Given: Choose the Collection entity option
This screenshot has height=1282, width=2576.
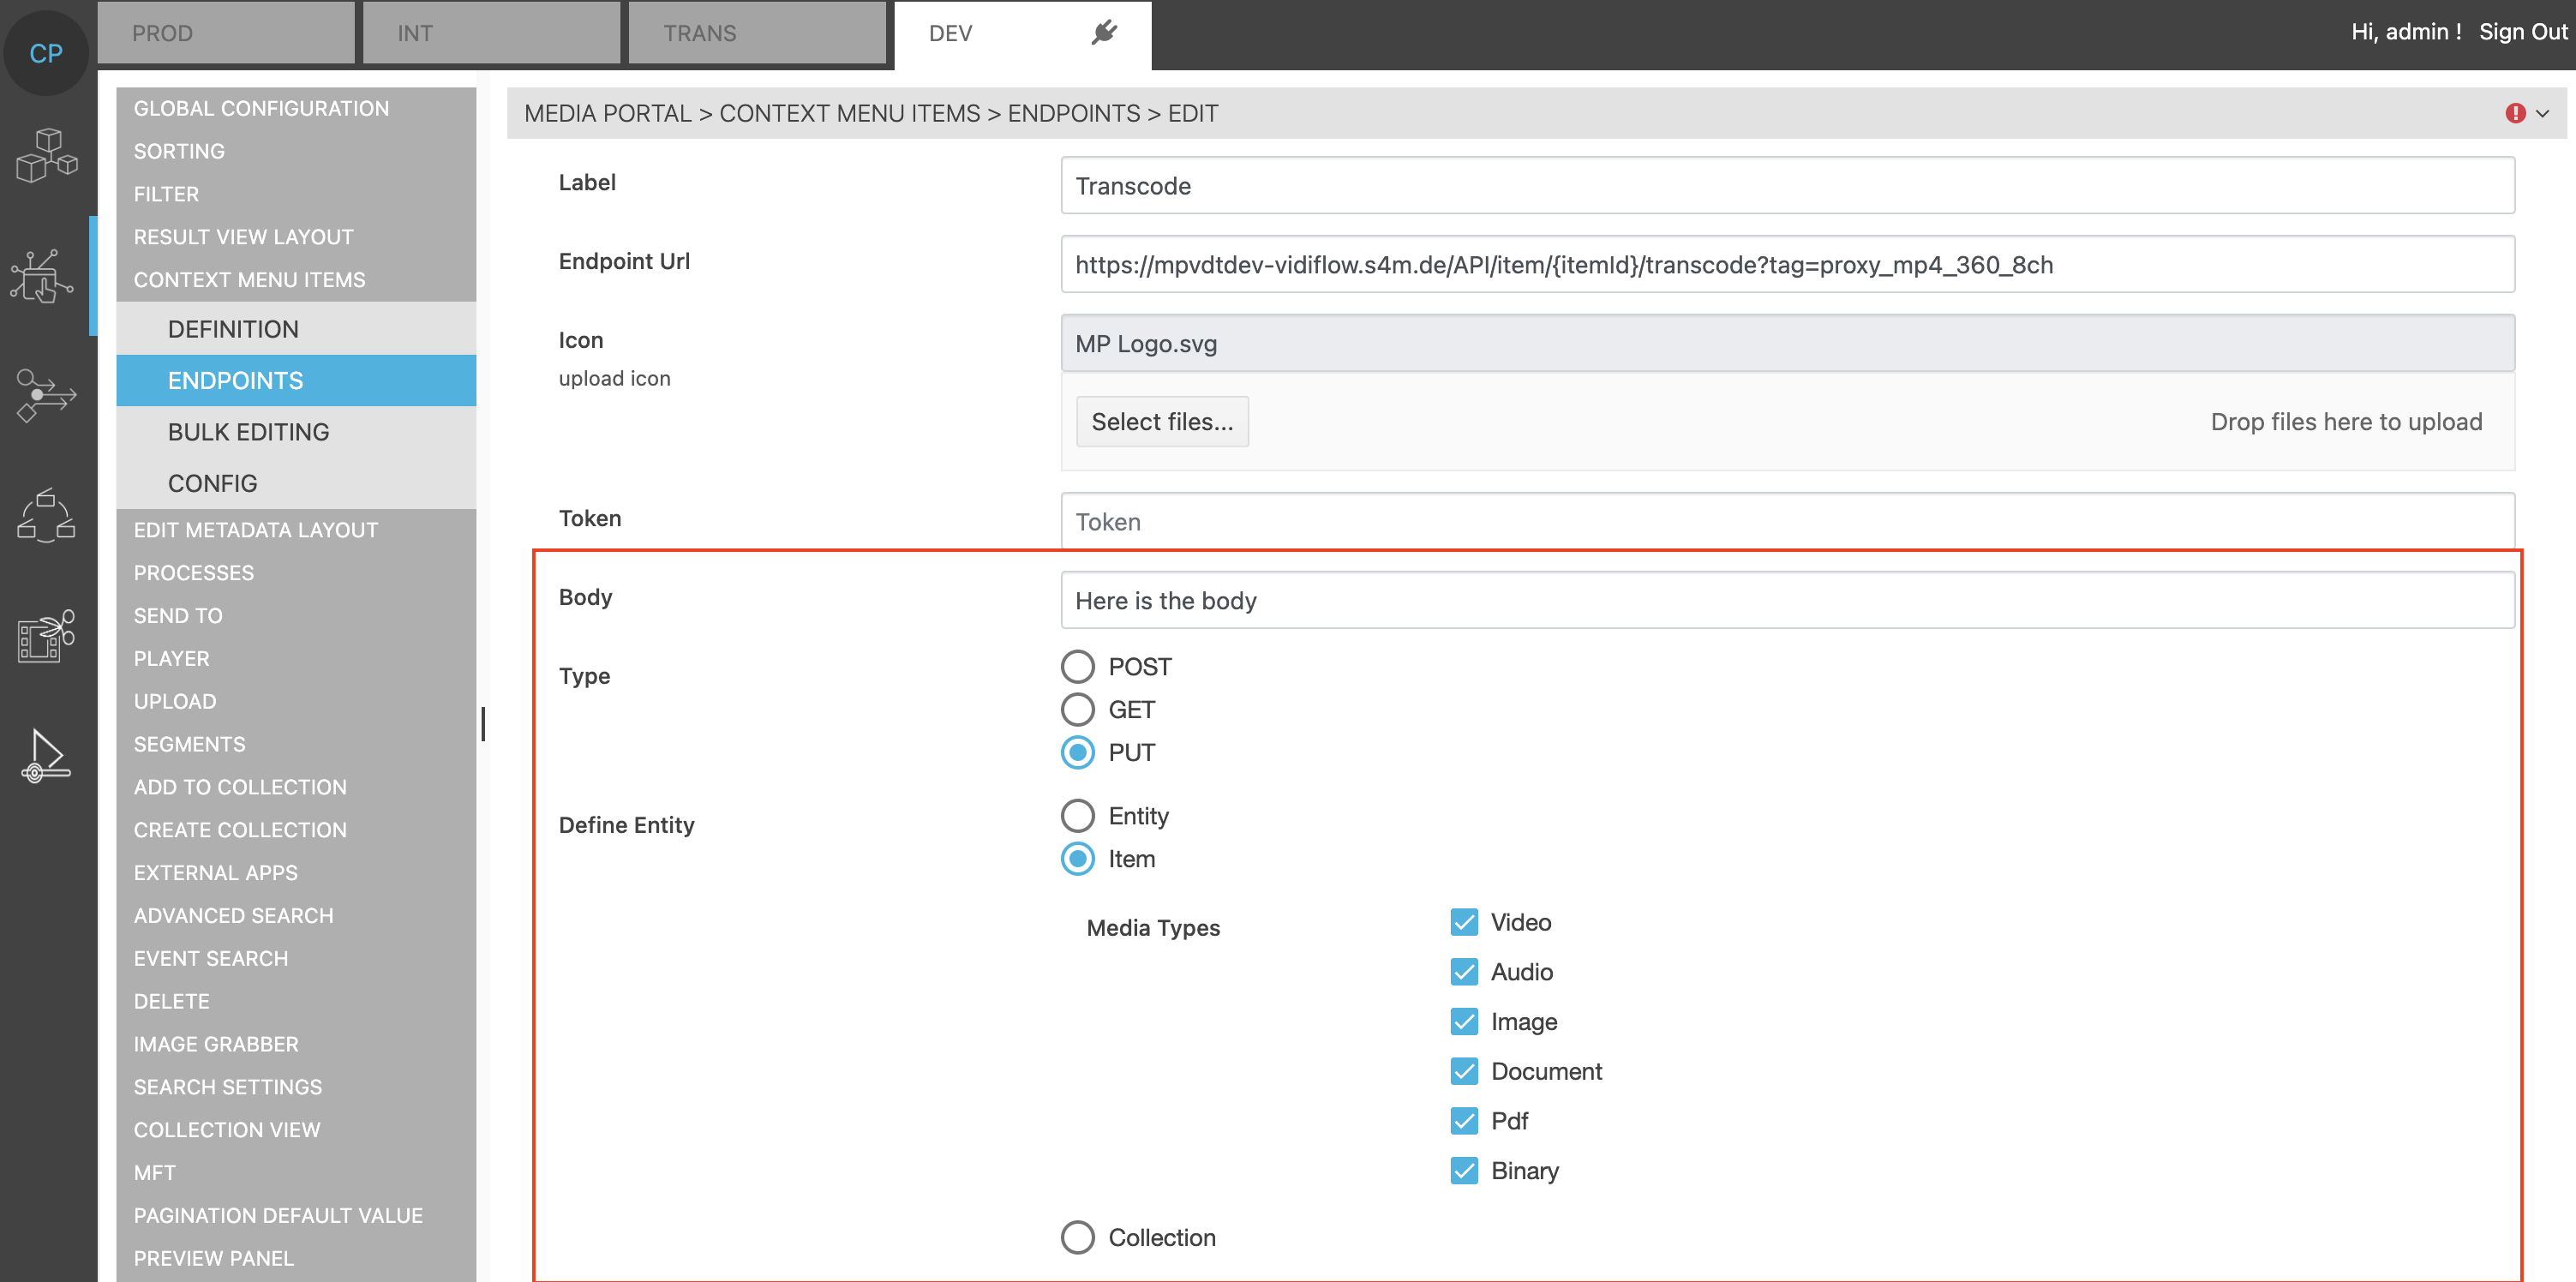Looking at the screenshot, I should point(1077,1237).
